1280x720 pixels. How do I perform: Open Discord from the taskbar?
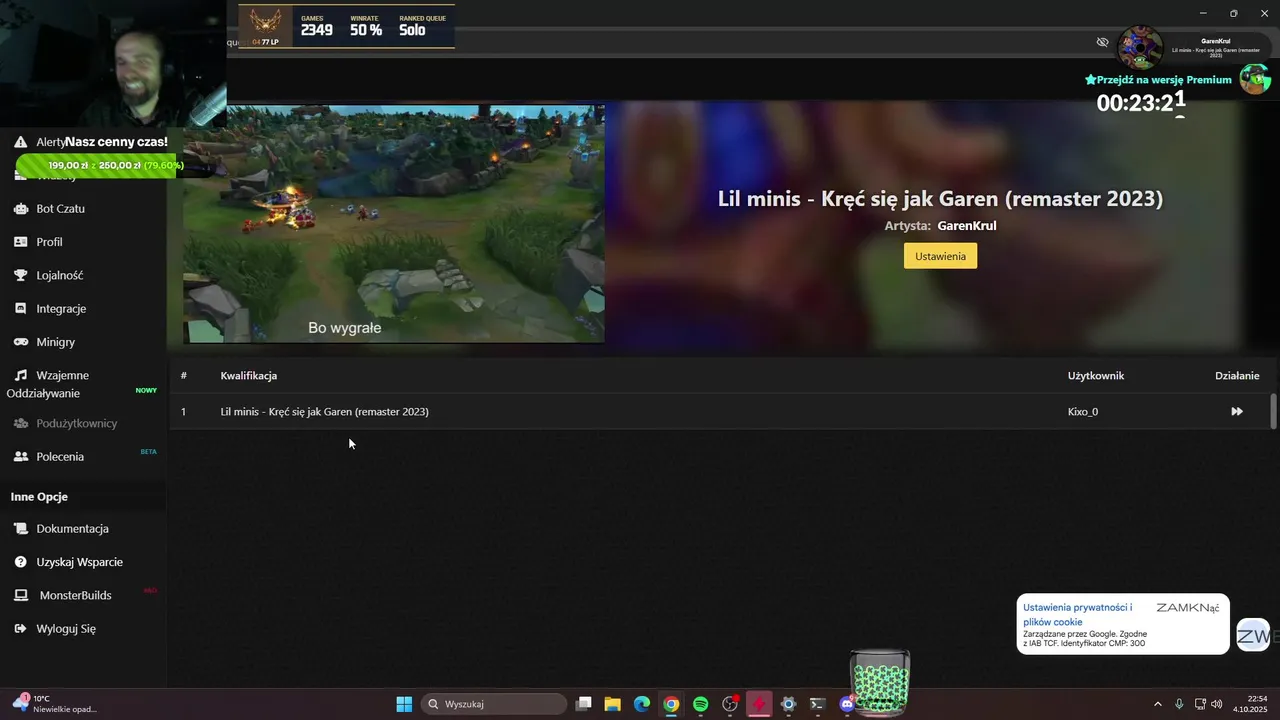pos(847,704)
